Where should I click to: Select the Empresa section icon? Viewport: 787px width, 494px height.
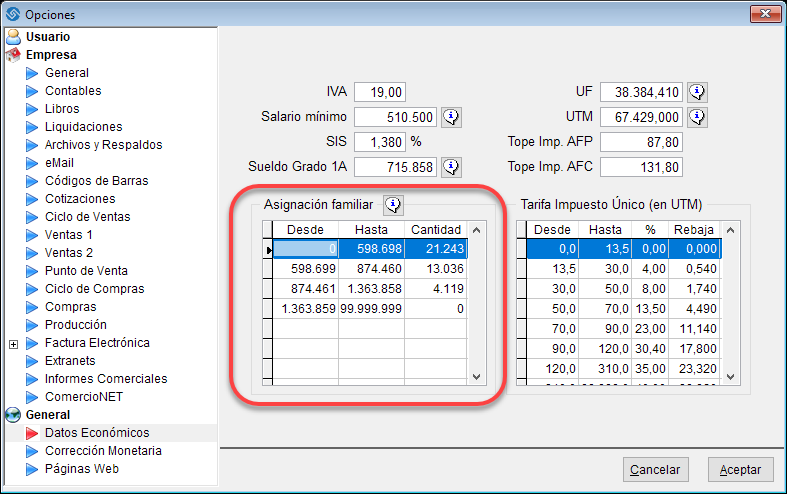(13, 55)
